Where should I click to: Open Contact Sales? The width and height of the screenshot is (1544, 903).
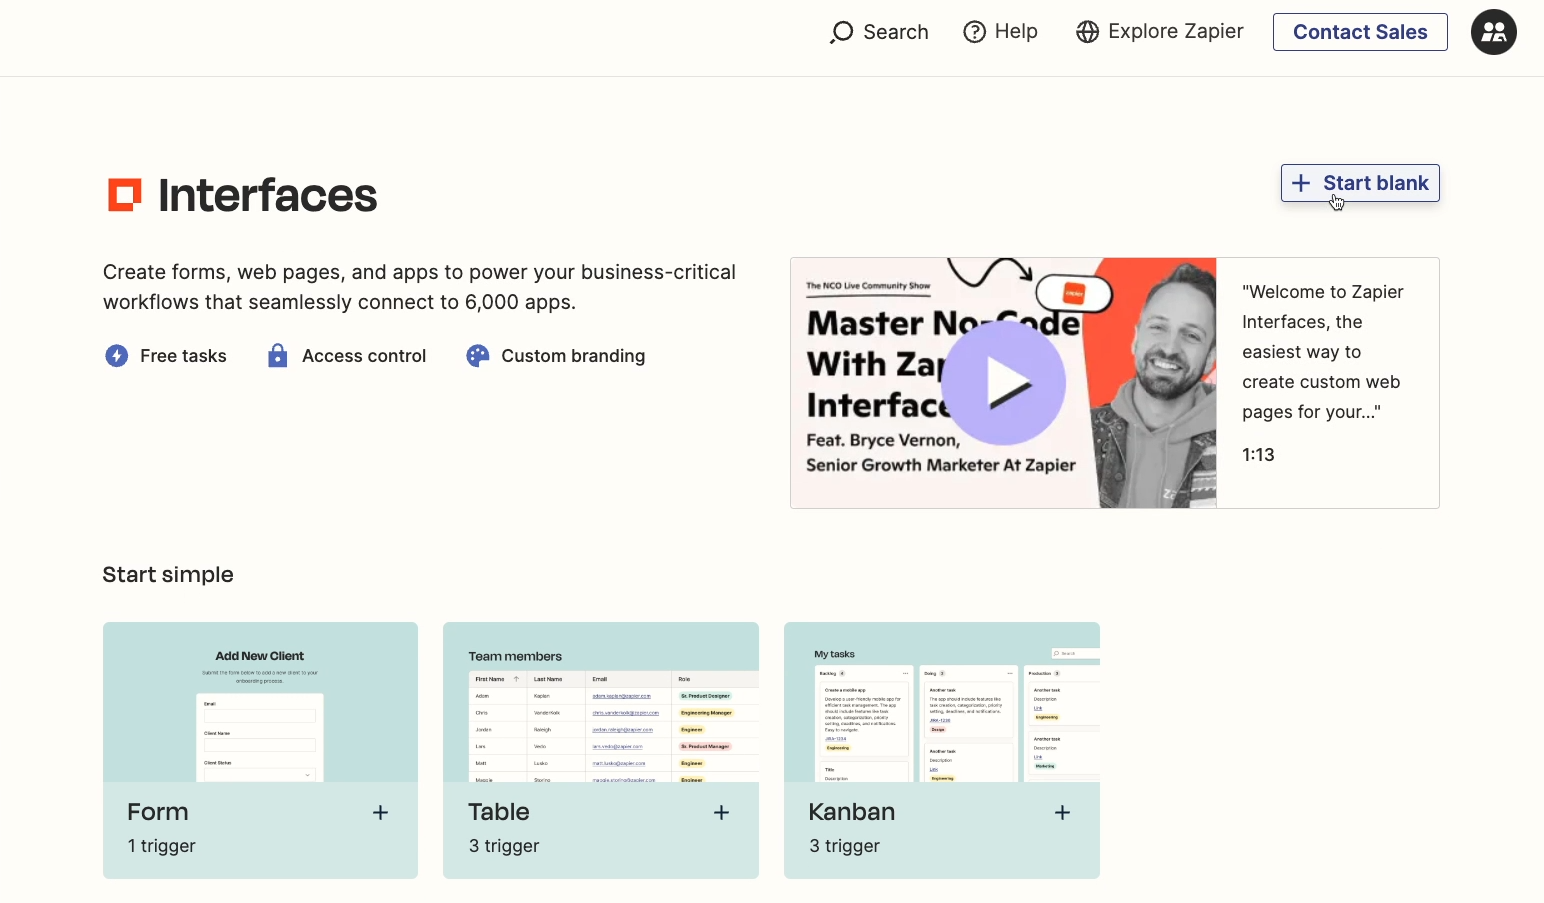(x=1359, y=32)
